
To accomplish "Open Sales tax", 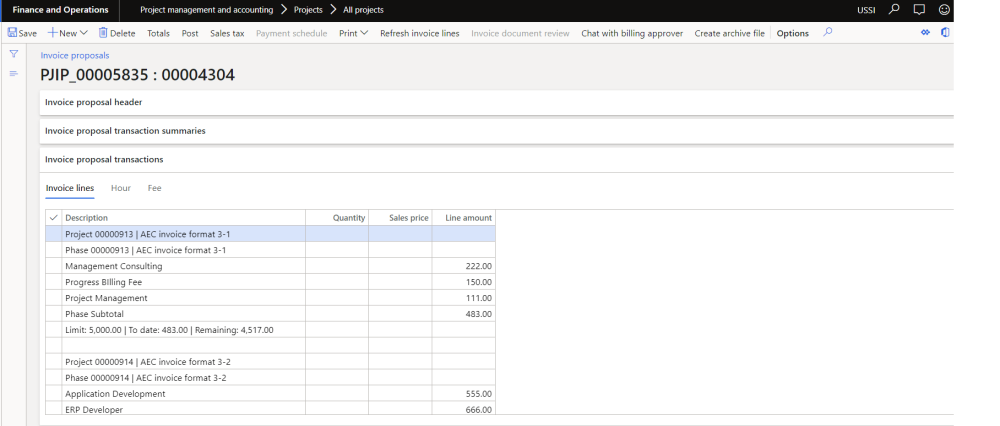I will coord(227,33).
